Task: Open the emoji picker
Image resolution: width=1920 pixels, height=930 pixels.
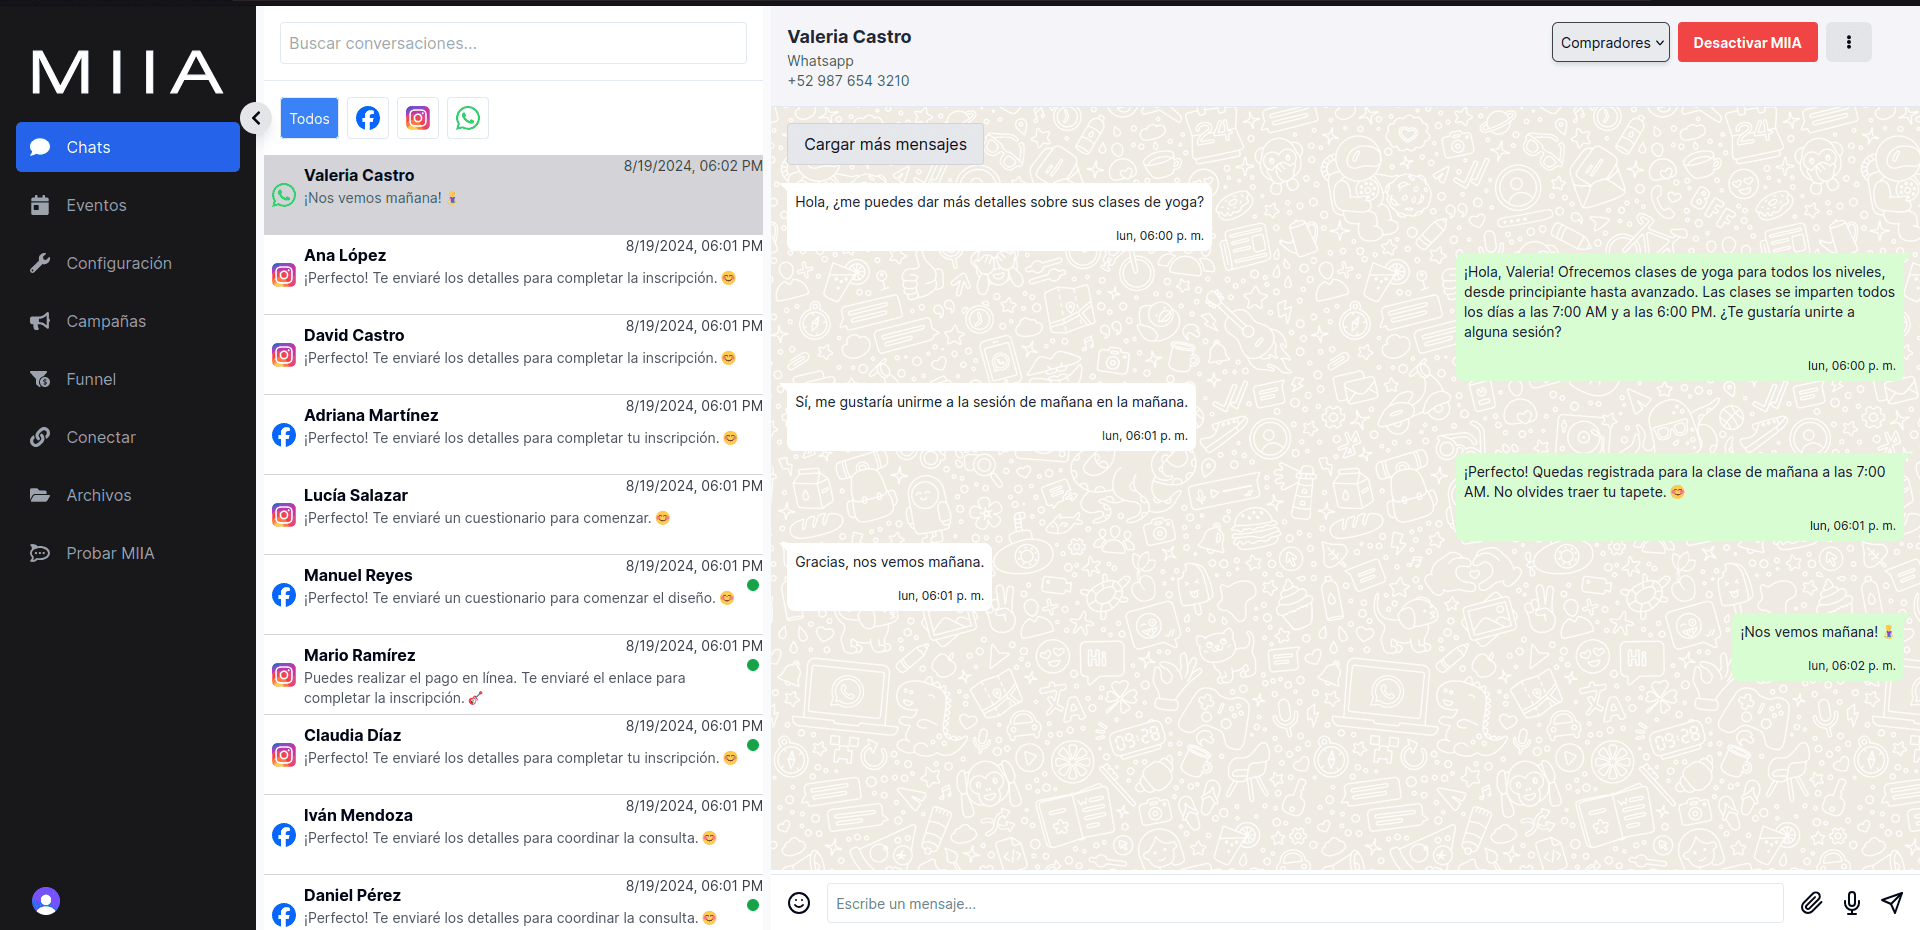Action: (x=799, y=903)
